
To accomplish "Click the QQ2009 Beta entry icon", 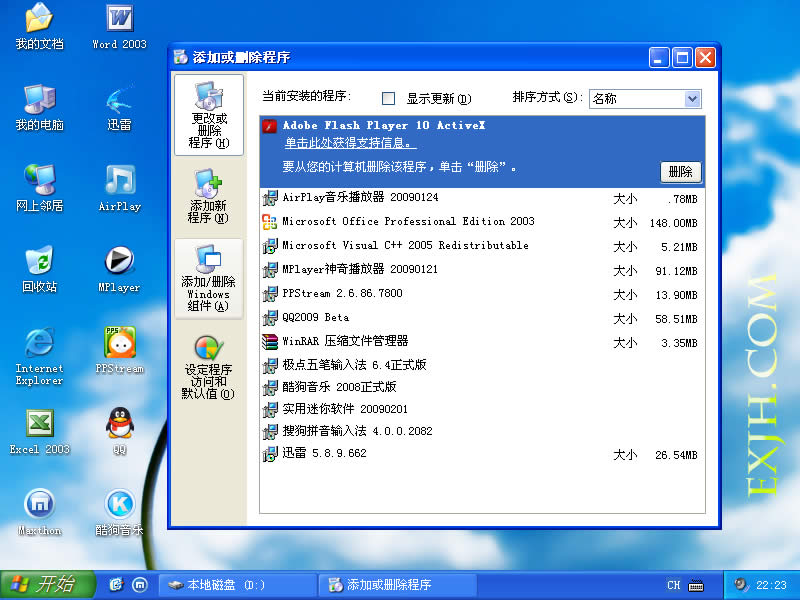I will 269,317.
